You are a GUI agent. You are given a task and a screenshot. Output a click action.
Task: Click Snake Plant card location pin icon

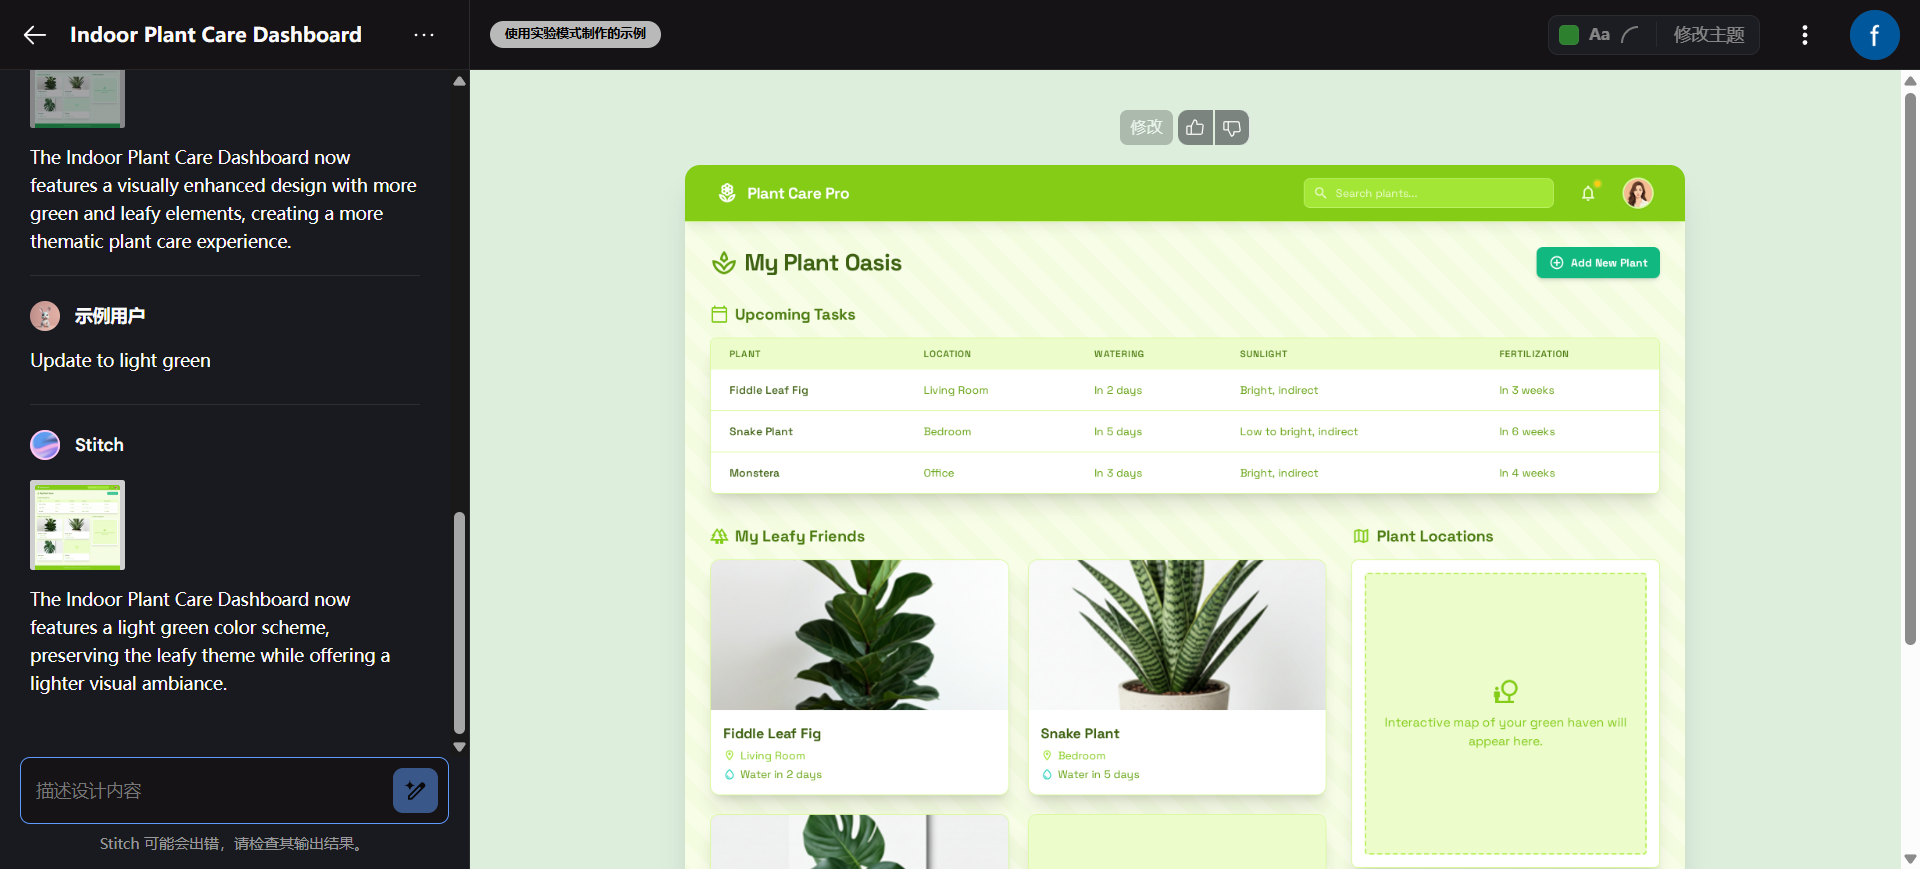click(x=1047, y=756)
